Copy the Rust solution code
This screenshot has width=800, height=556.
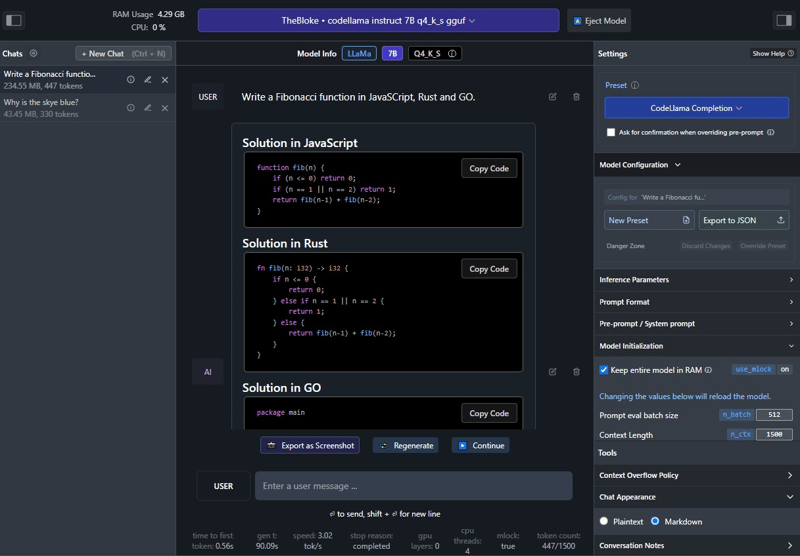tap(489, 269)
